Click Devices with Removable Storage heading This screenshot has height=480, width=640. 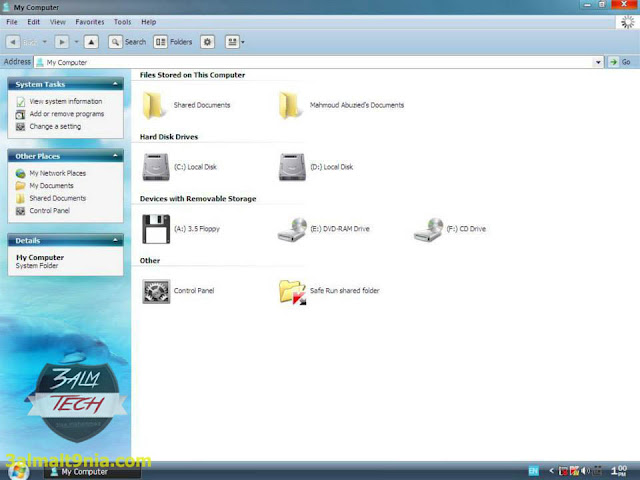198,199
